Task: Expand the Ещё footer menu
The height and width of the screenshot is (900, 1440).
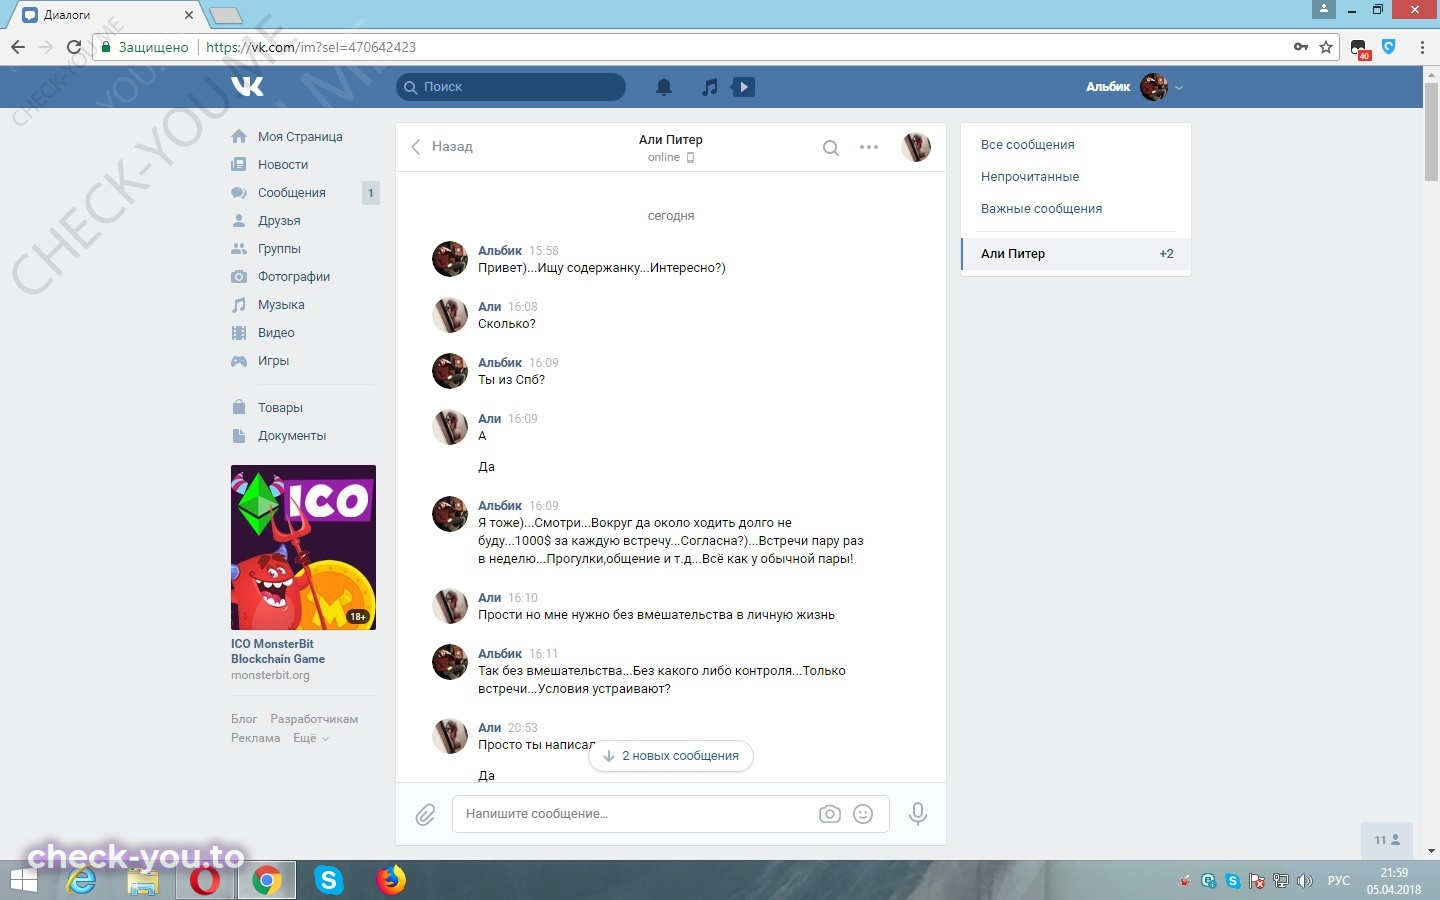Action: [310, 738]
